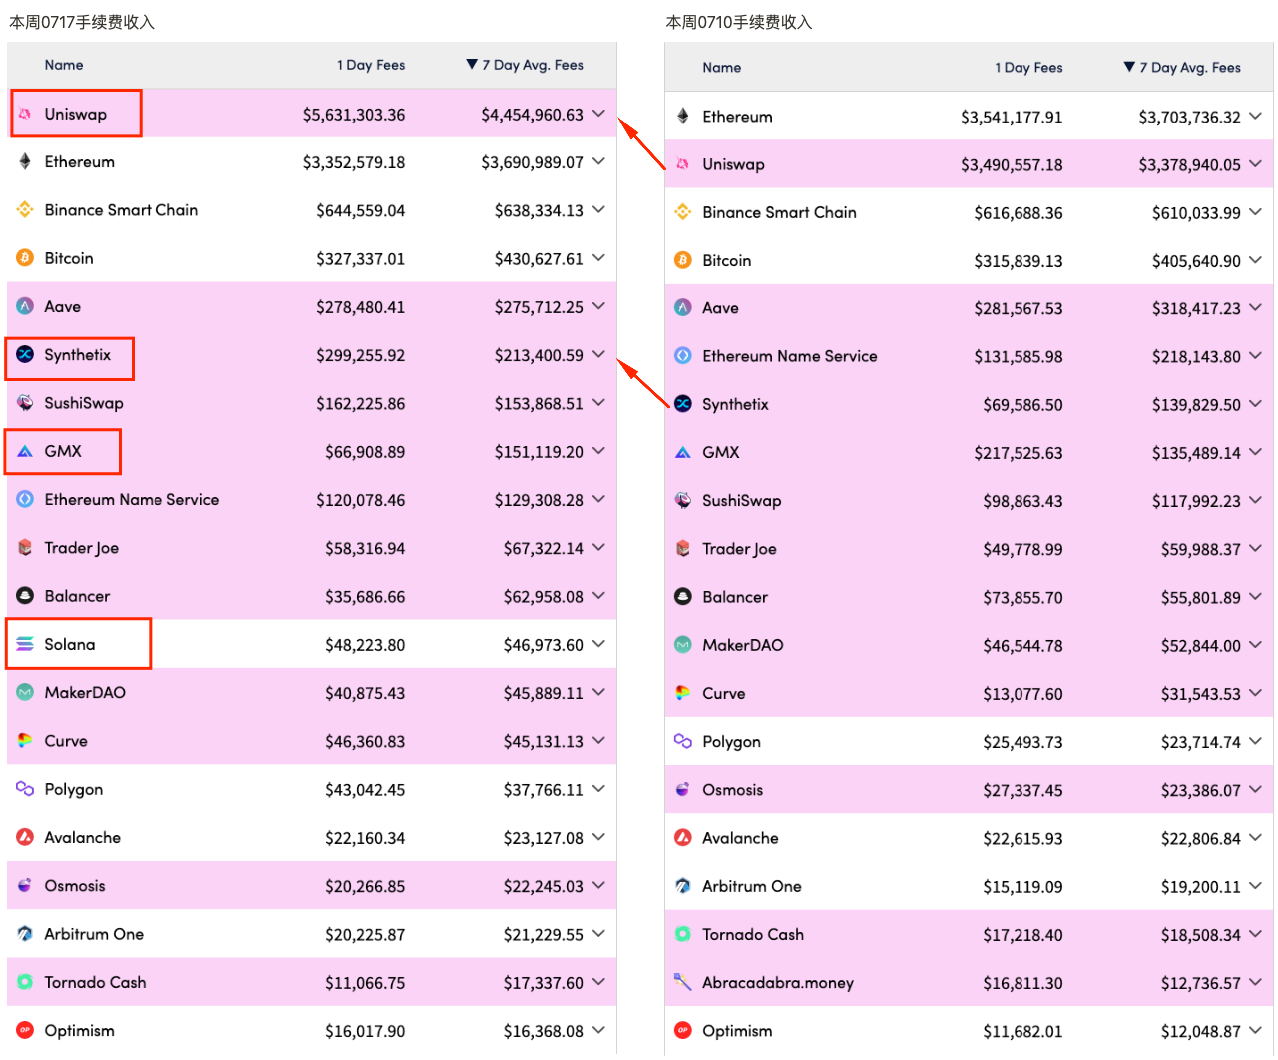The image size is (1278, 1060).
Task: Click the Optimism icon in the 0717 table
Action: [25, 1030]
